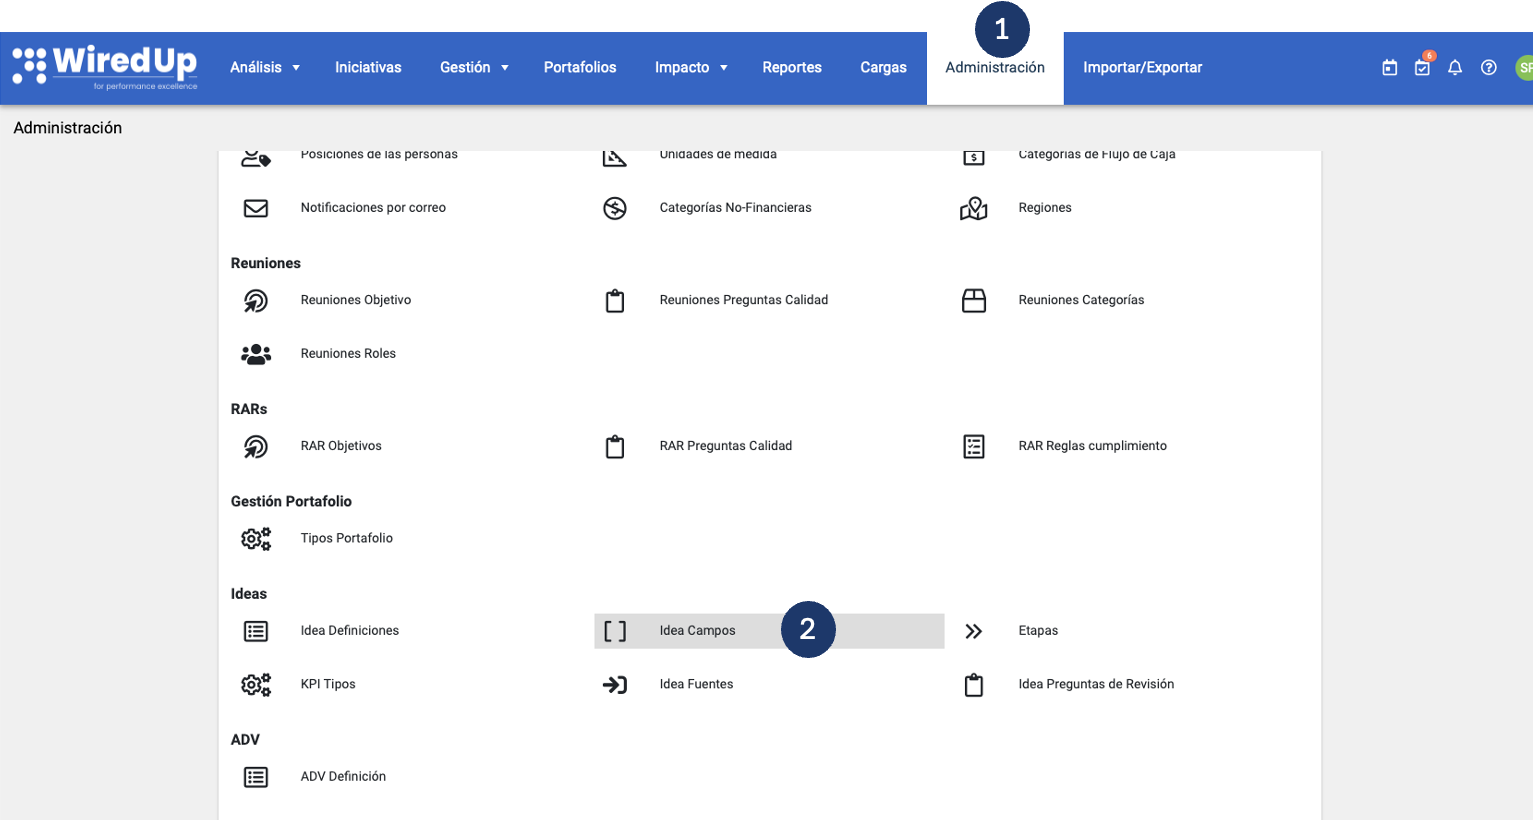Click the RAR Preguntas Calidad clipboard icon
This screenshot has height=820, width=1534.
click(615, 446)
